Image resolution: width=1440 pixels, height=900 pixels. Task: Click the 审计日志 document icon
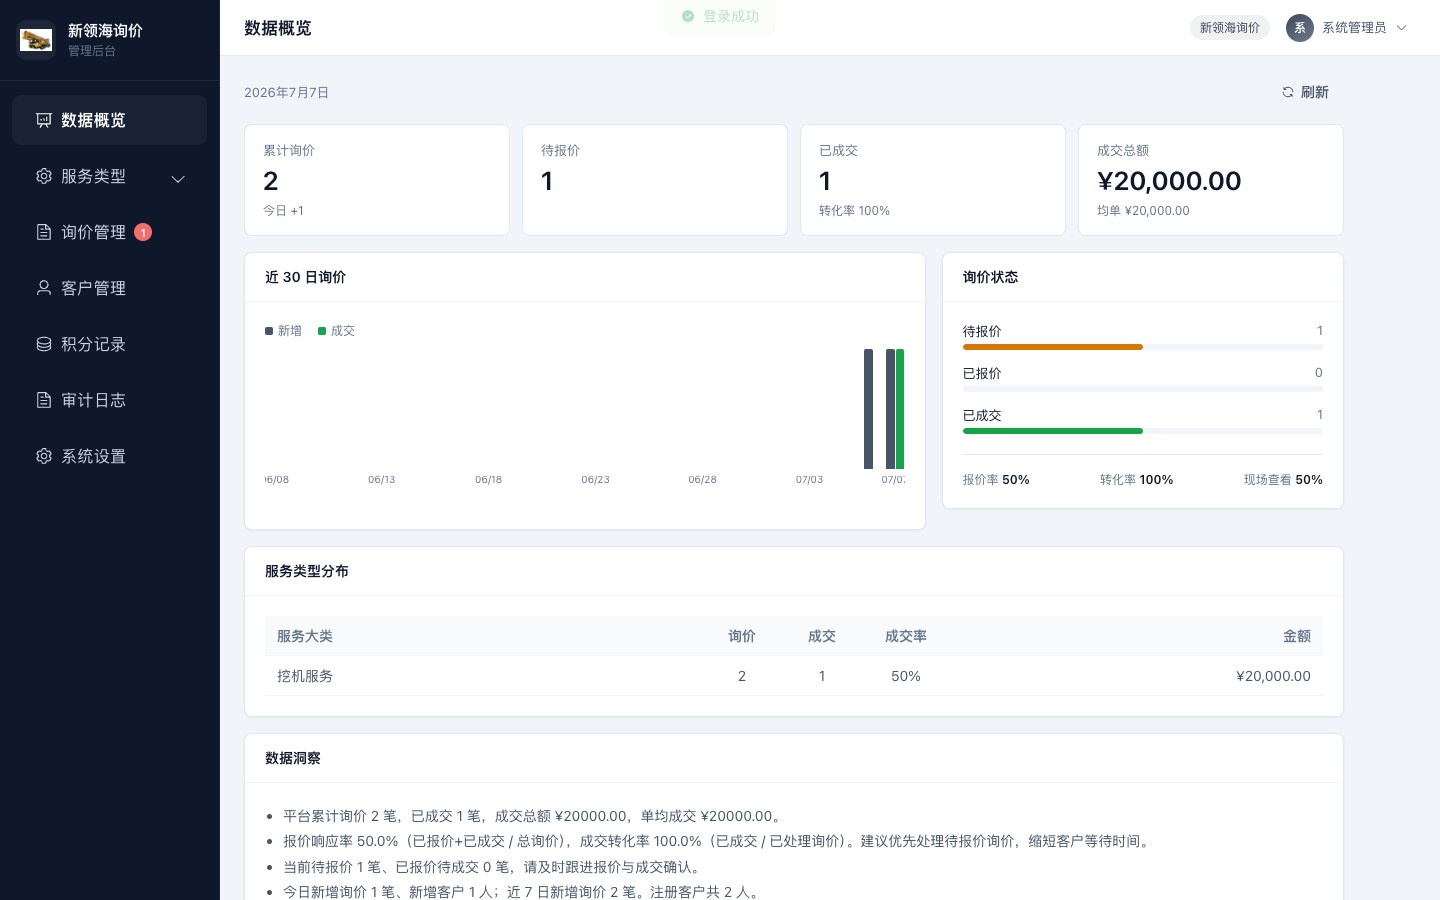pyautogui.click(x=44, y=400)
